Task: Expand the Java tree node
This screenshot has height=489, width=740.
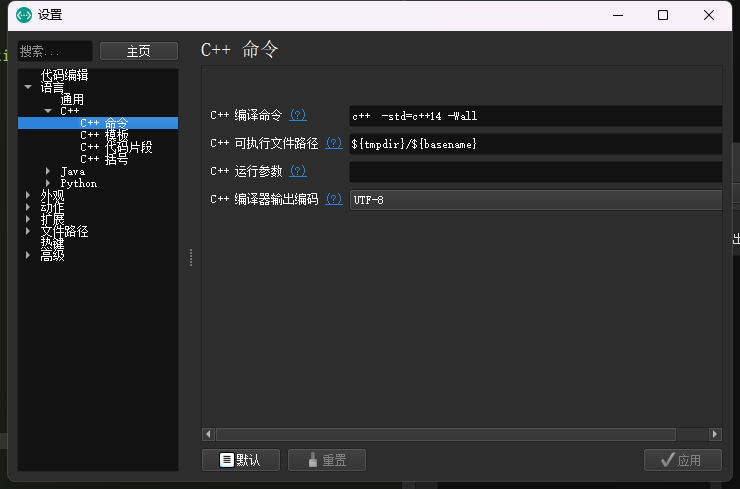Action: [47, 172]
